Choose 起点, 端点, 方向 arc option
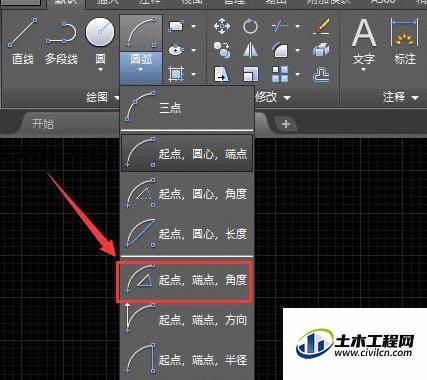427x380 pixels. [187, 319]
